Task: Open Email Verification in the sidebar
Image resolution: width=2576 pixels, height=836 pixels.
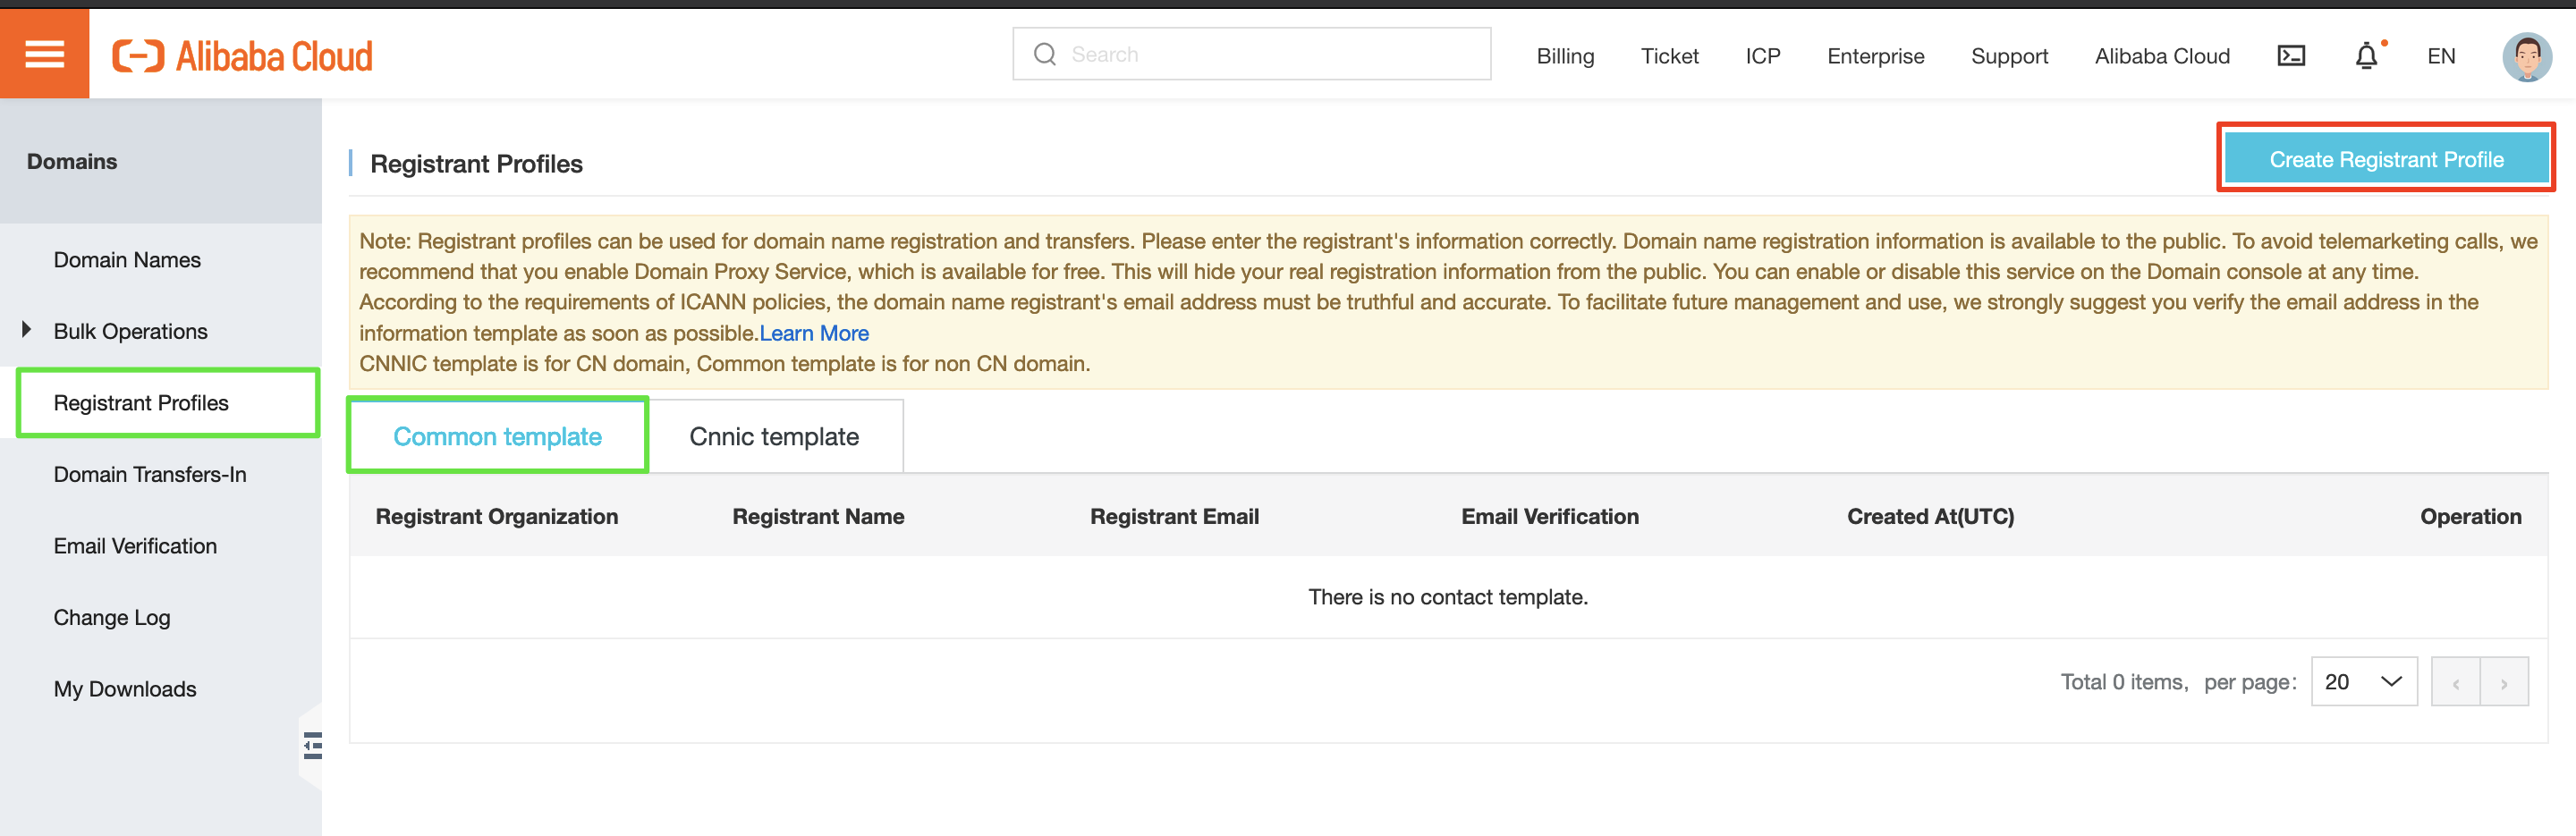Action: (135, 546)
